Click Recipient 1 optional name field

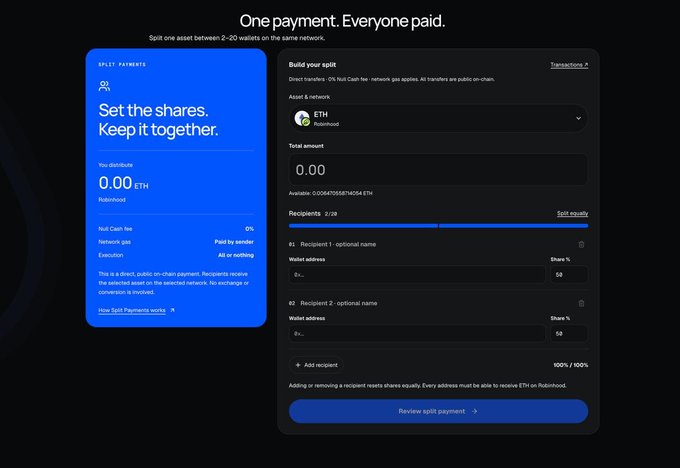(x=338, y=244)
